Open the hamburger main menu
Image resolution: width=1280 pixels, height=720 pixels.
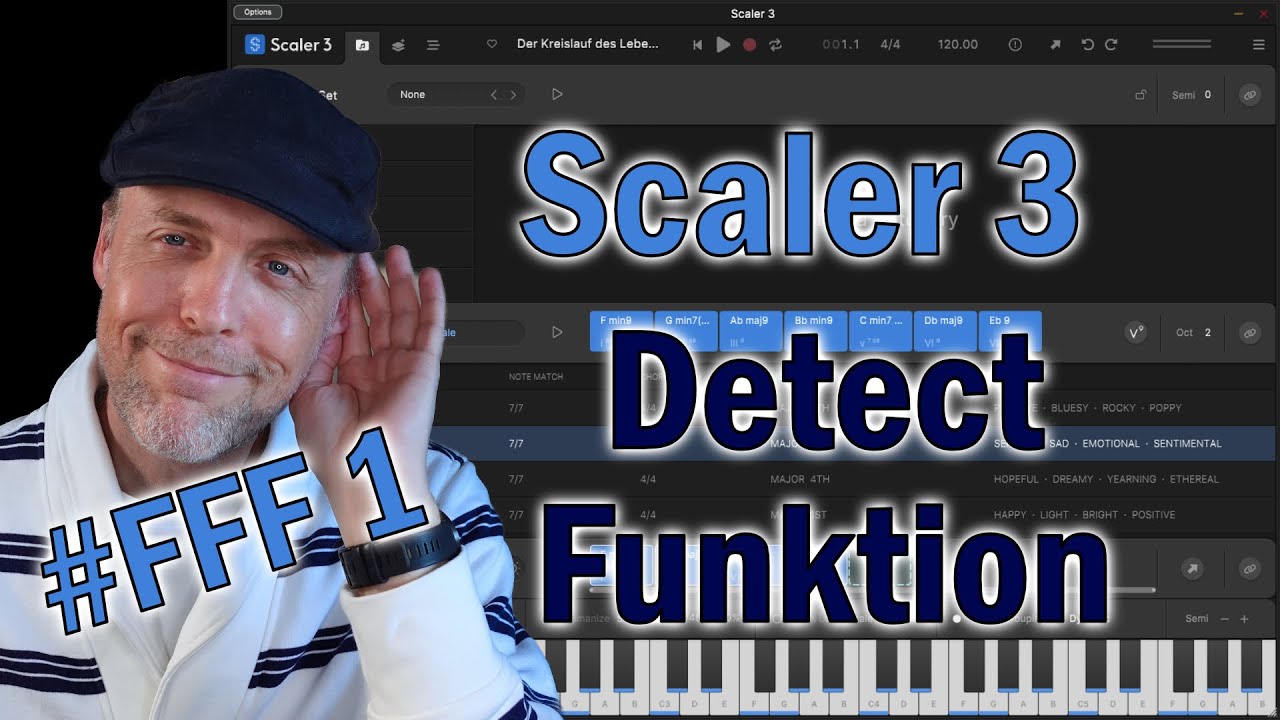(x=1259, y=45)
